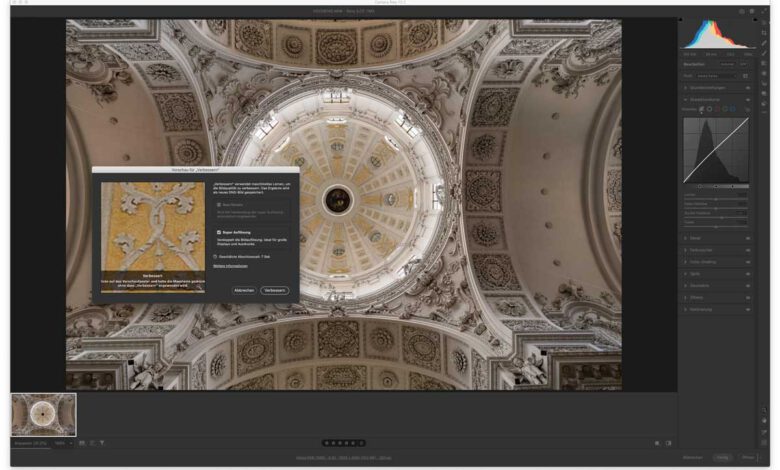Image resolution: width=780 pixels, height=470 pixels.
Task: Toggle visibility of Geometrie panel
Action: coord(748,286)
